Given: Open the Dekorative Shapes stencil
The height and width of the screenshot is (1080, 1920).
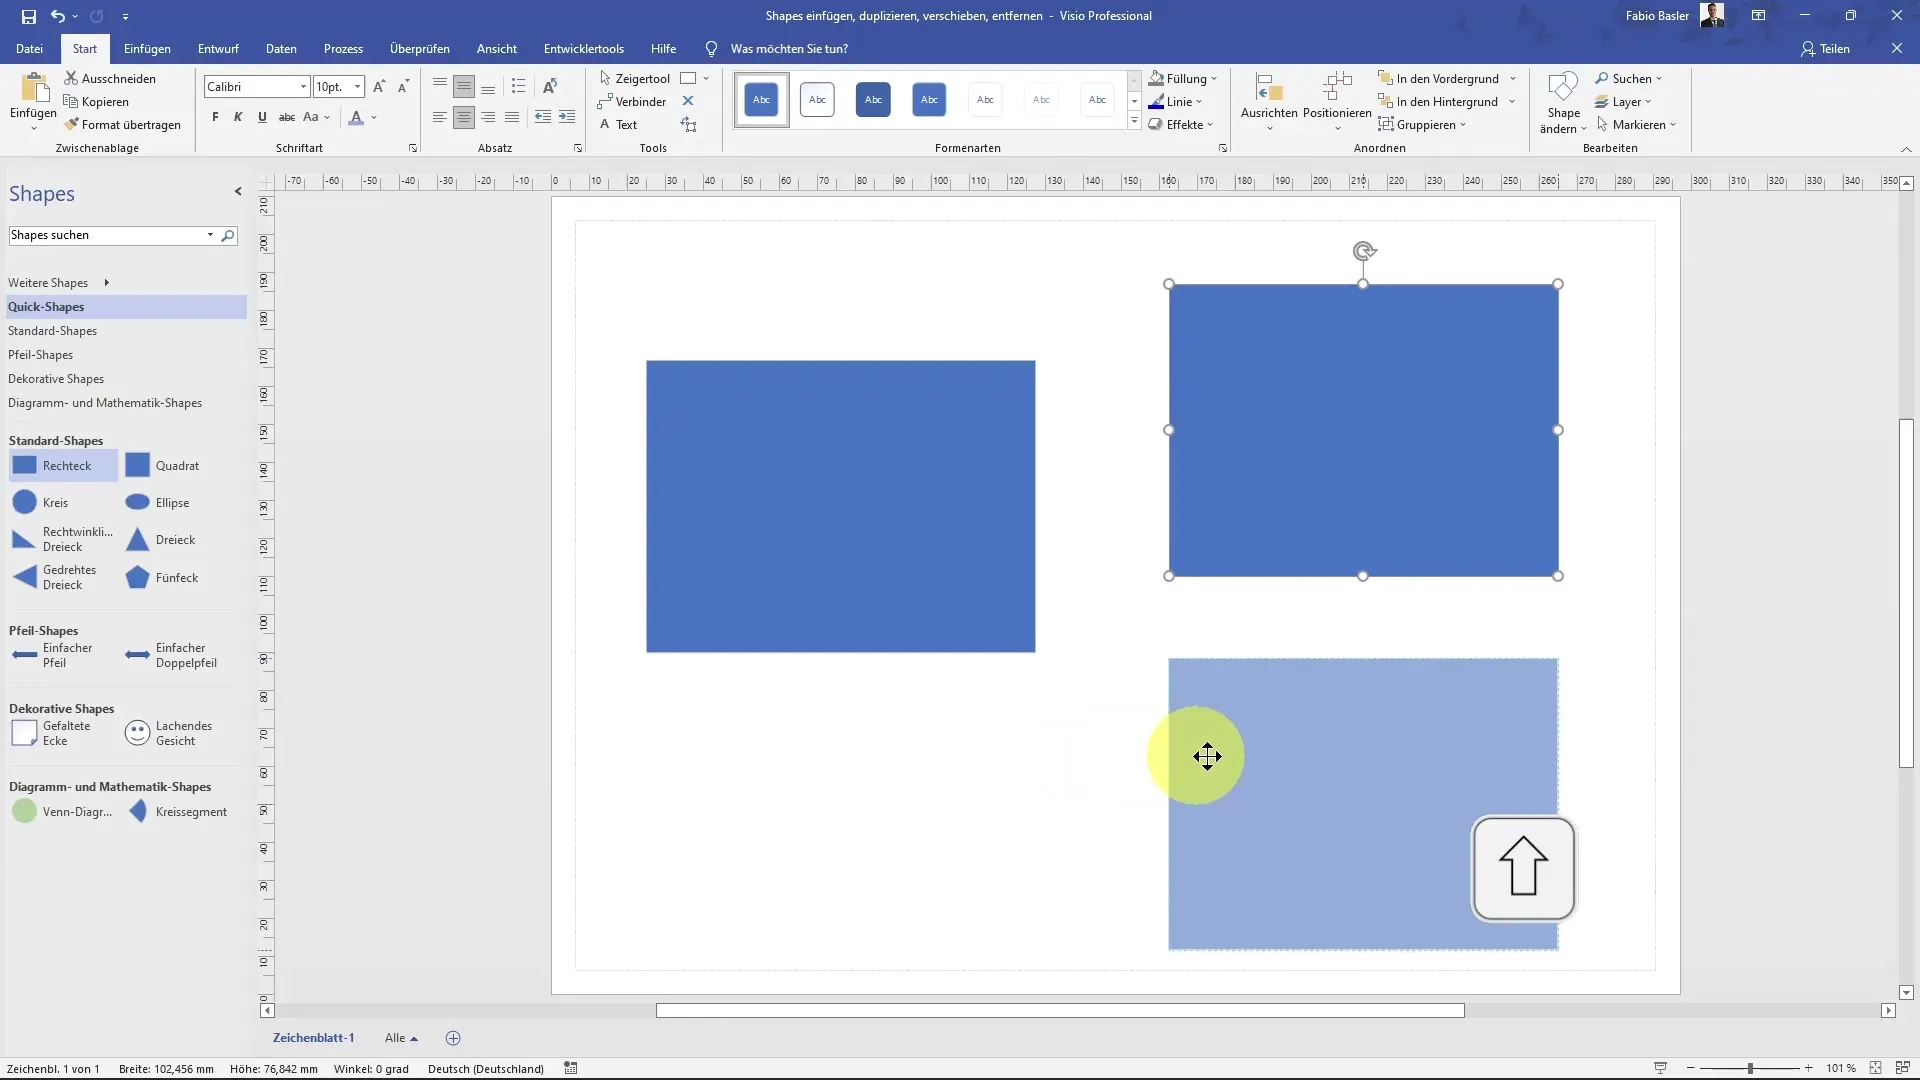Looking at the screenshot, I should pyautogui.click(x=56, y=378).
